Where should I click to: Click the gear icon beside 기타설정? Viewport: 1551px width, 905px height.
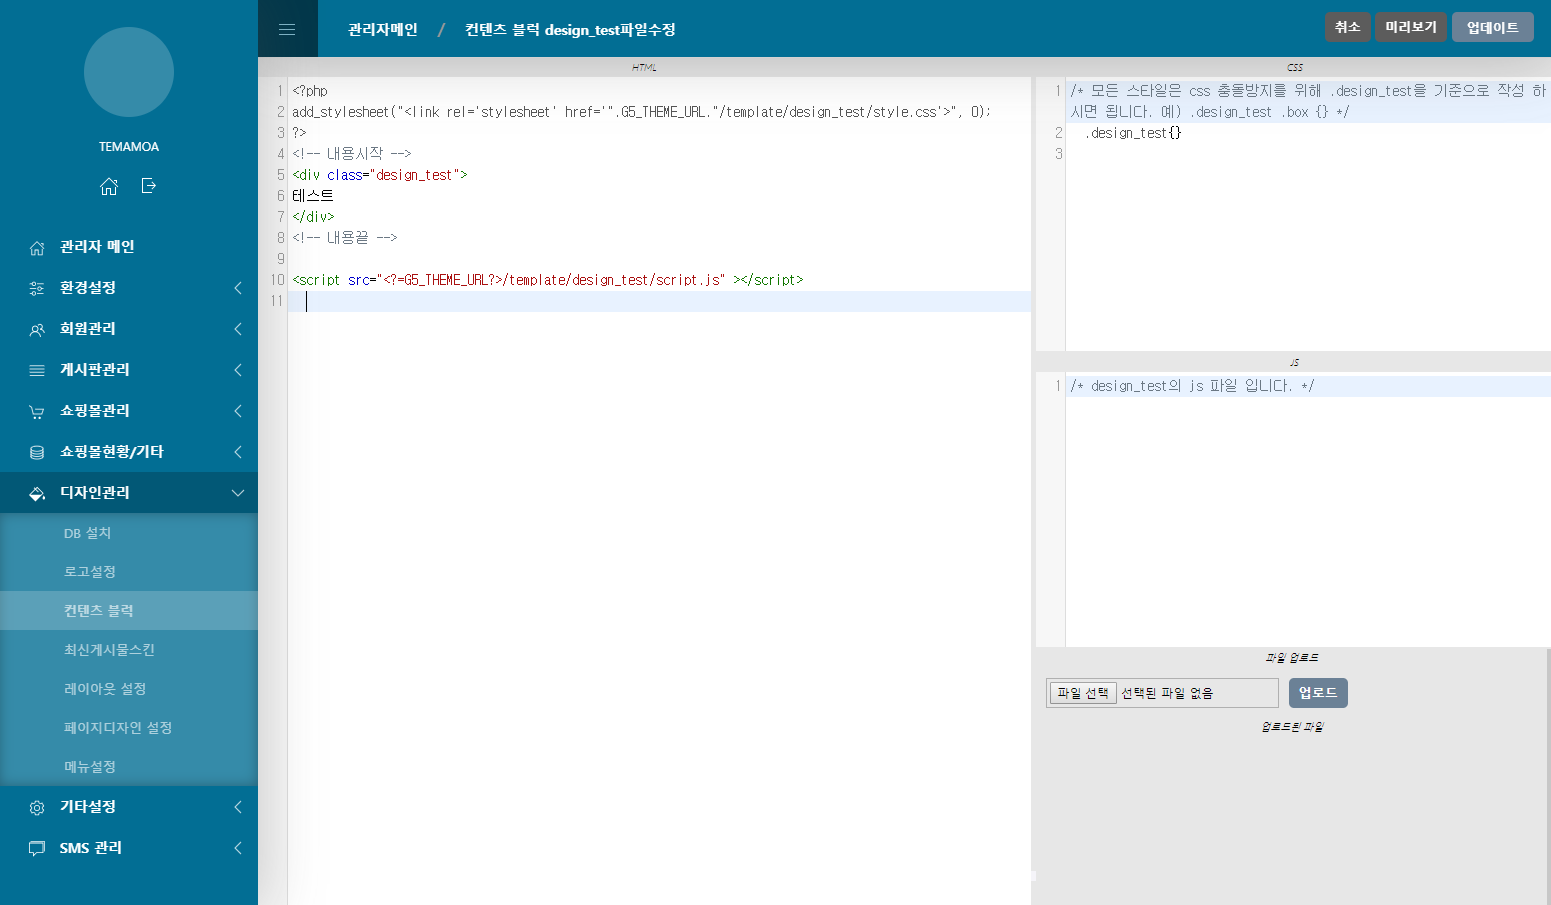pos(37,807)
